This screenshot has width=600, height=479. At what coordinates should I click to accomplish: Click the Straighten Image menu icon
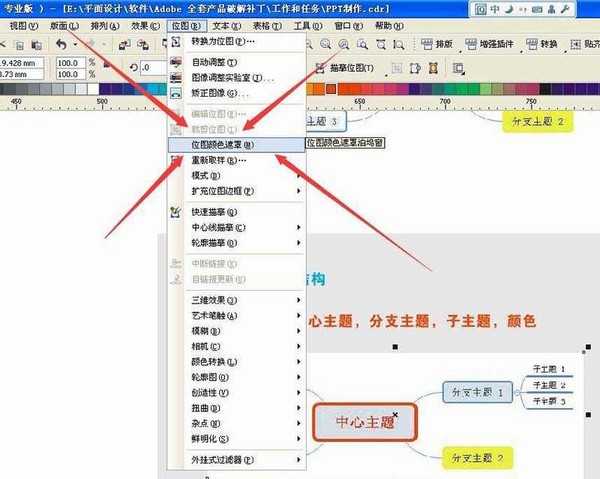coord(176,93)
